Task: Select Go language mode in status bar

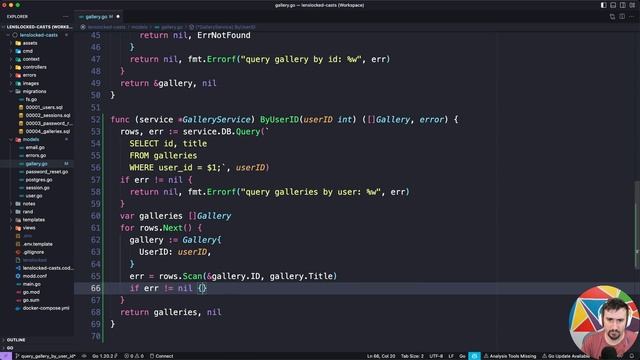Action: click(x=462, y=356)
